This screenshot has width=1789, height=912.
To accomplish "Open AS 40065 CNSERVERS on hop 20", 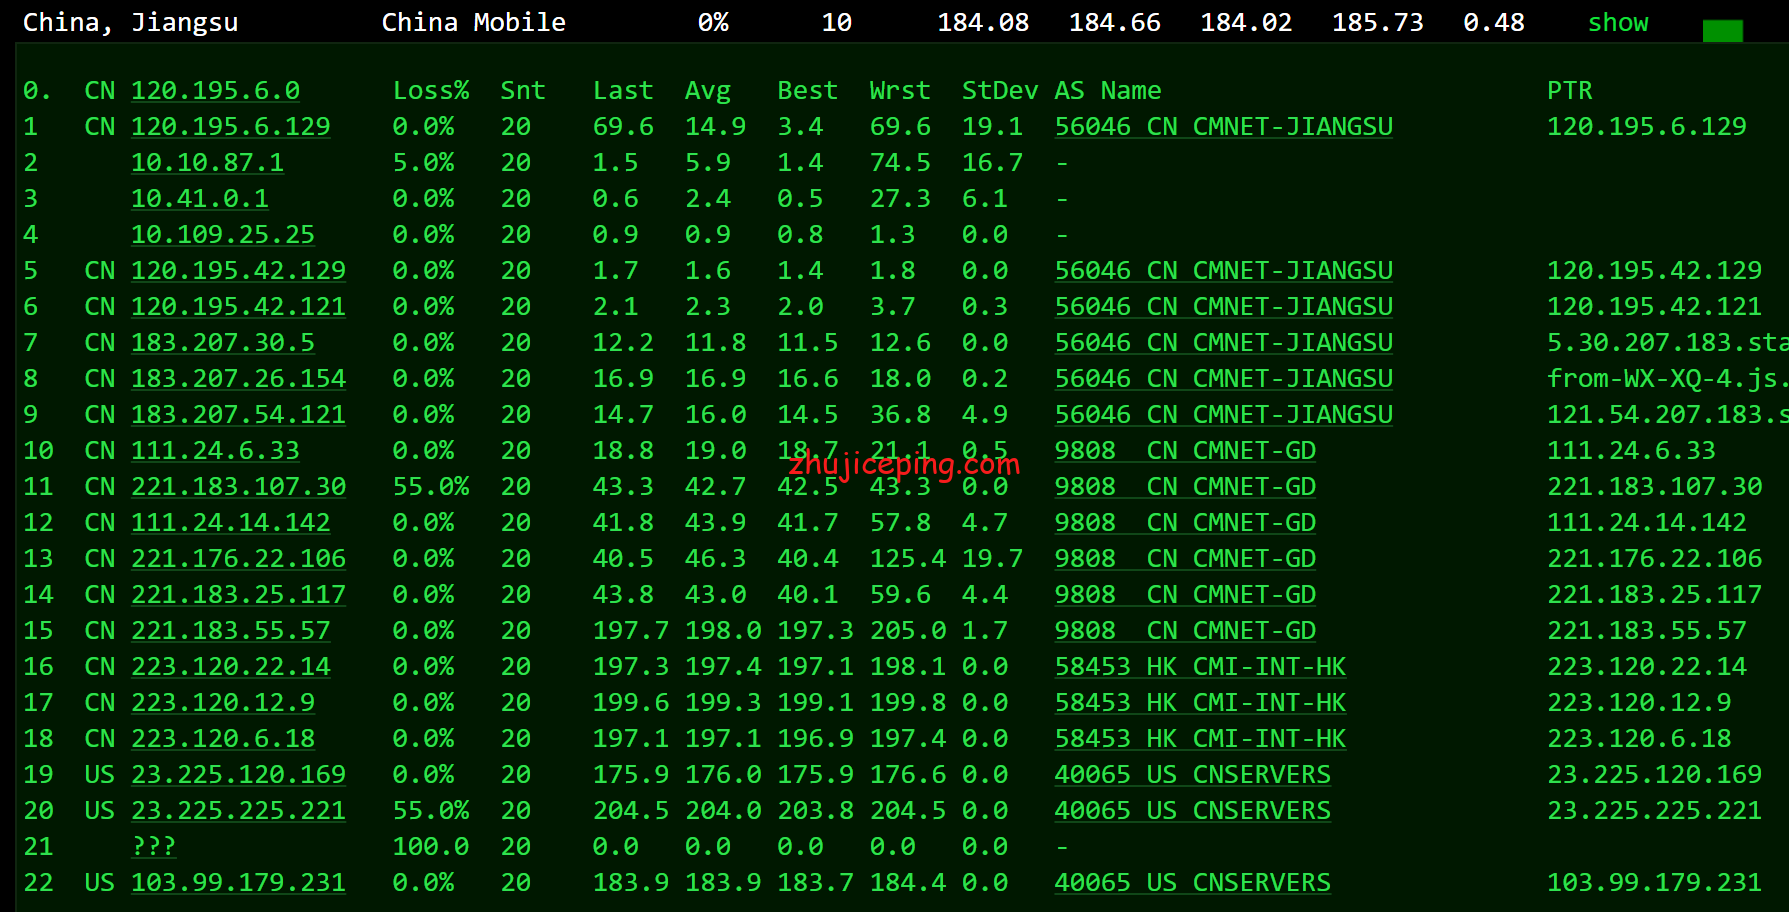I will pyautogui.click(x=1192, y=810).
